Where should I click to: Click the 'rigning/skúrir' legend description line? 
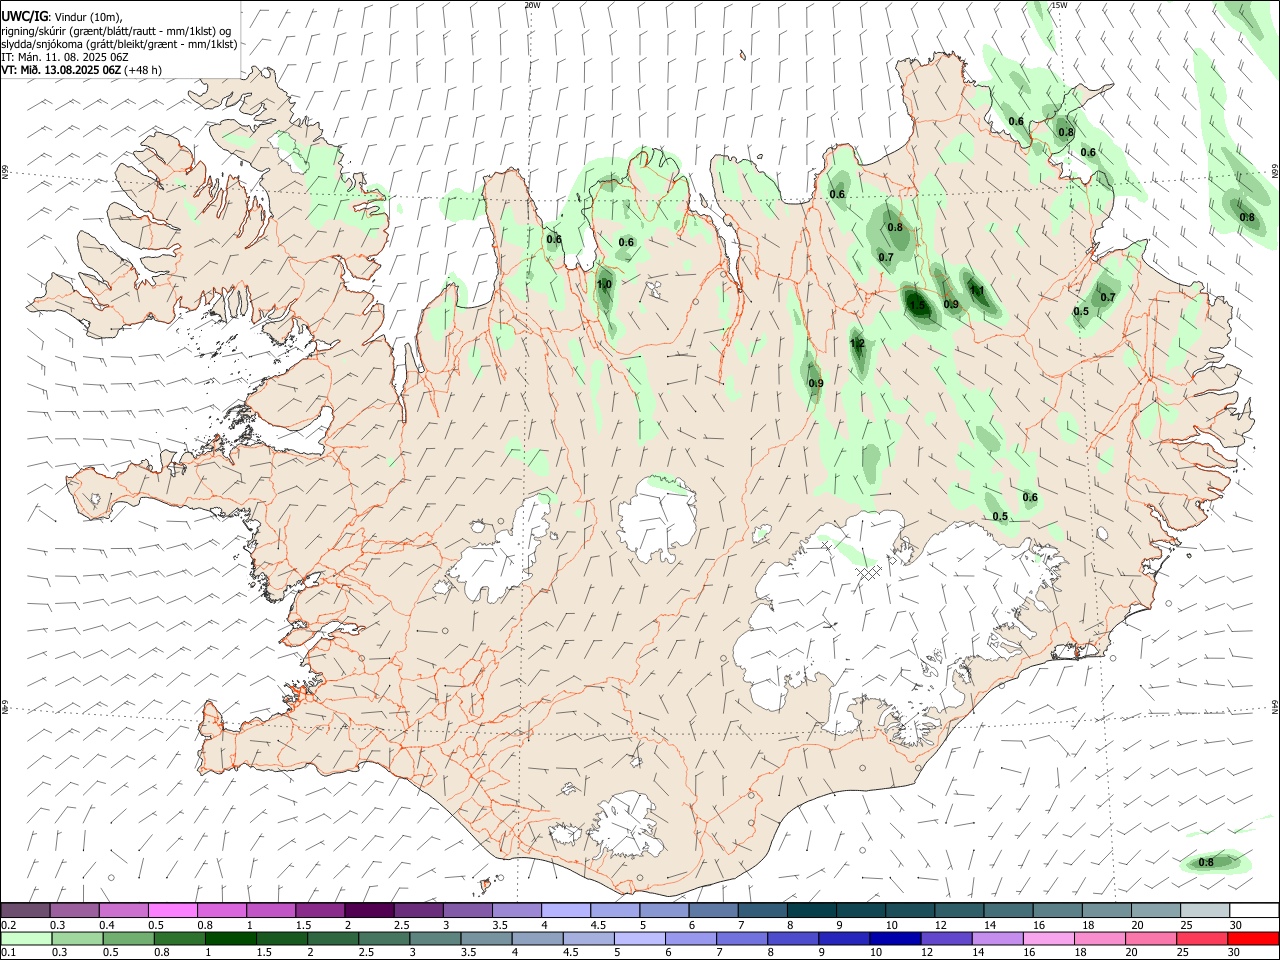(x=116, y=31)
